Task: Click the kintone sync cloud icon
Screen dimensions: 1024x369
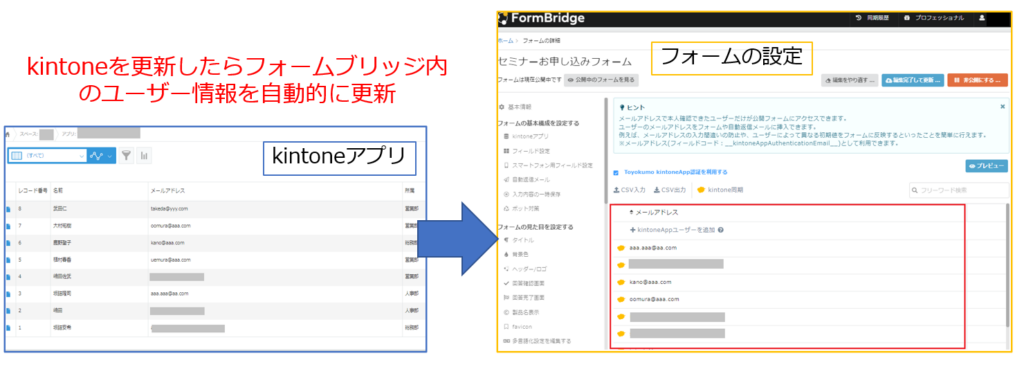Action: [701, 190]
